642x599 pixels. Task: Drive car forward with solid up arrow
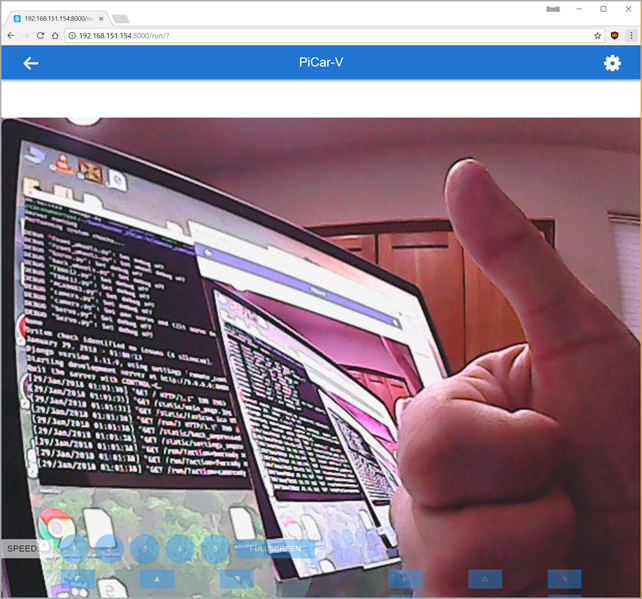coord(157,579)
